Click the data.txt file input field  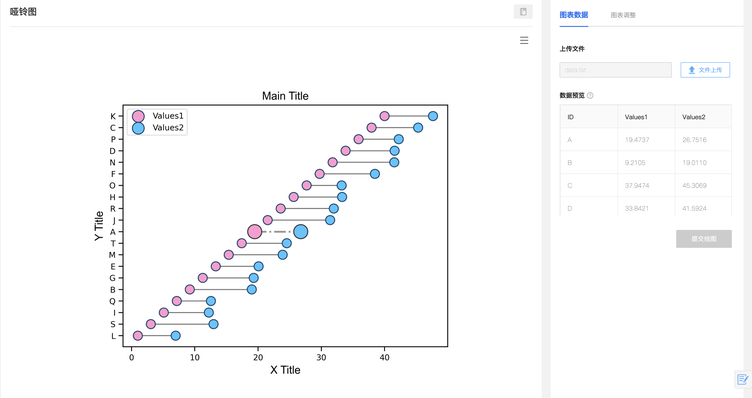pos(615,70)
